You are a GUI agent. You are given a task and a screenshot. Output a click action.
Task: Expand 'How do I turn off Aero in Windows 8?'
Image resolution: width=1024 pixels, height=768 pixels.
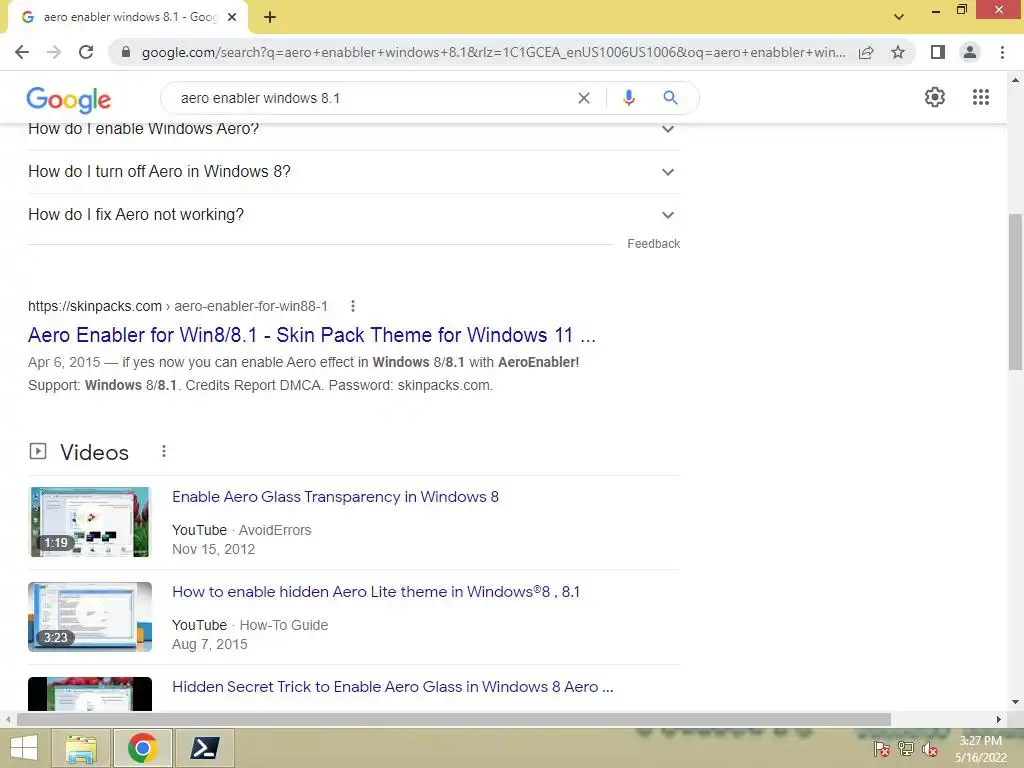click(x=354, y=172)
